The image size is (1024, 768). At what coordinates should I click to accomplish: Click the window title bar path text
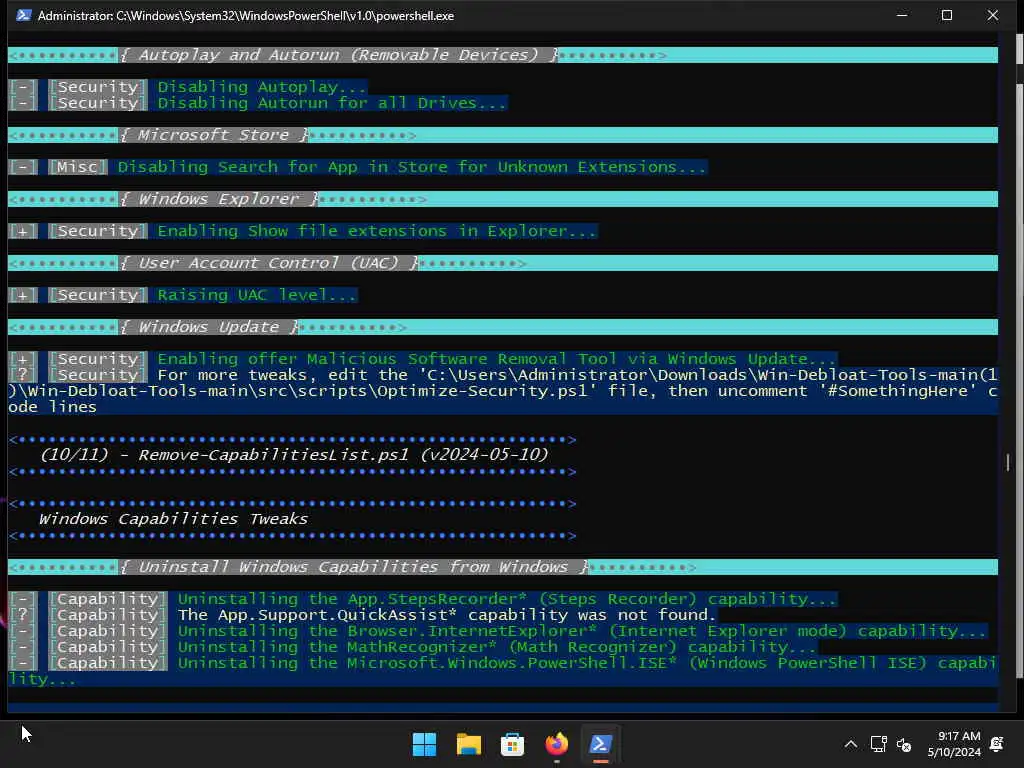pos(246,15)
